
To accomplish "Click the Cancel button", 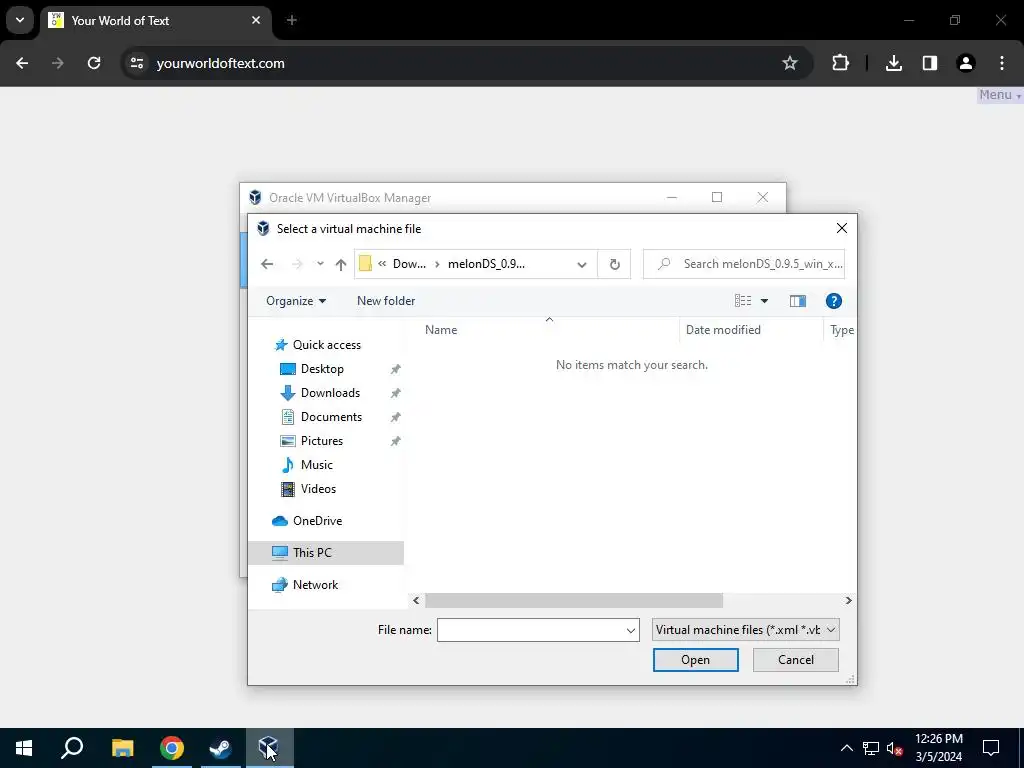I will coord(795,660).
